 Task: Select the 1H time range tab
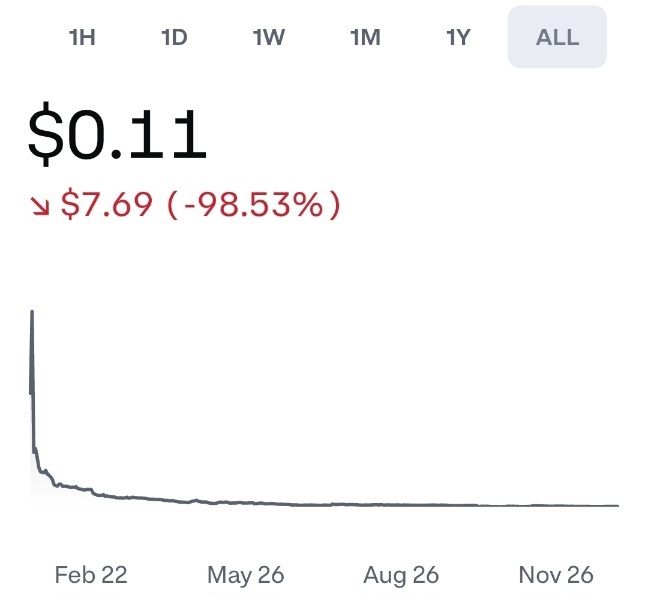point(82,37)
